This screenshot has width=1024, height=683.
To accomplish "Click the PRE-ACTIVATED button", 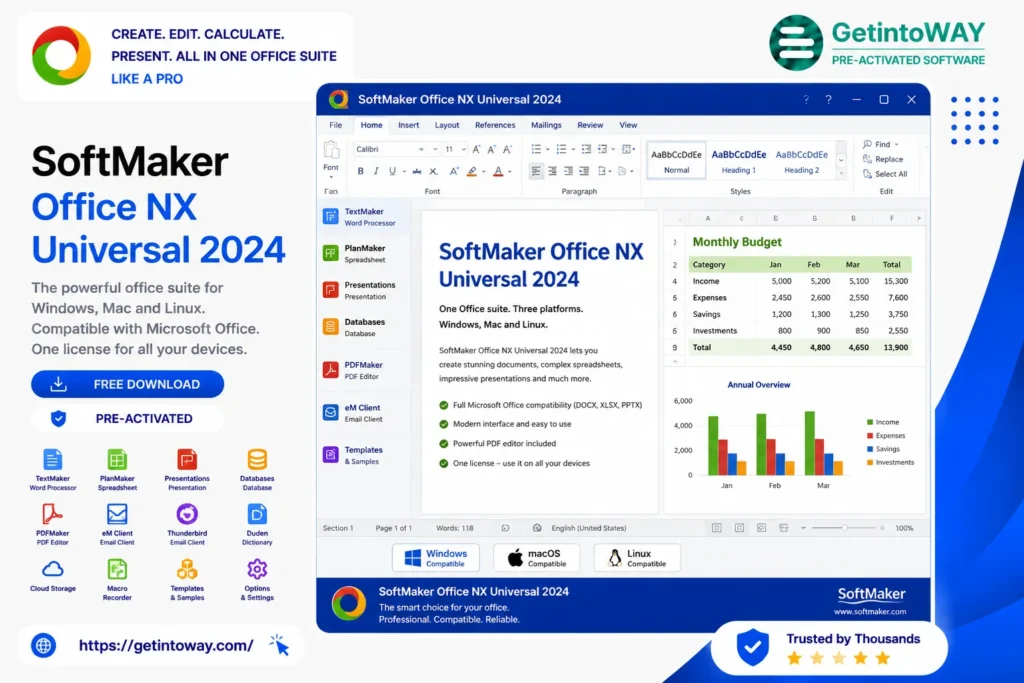I will click(x=127, y=419).
